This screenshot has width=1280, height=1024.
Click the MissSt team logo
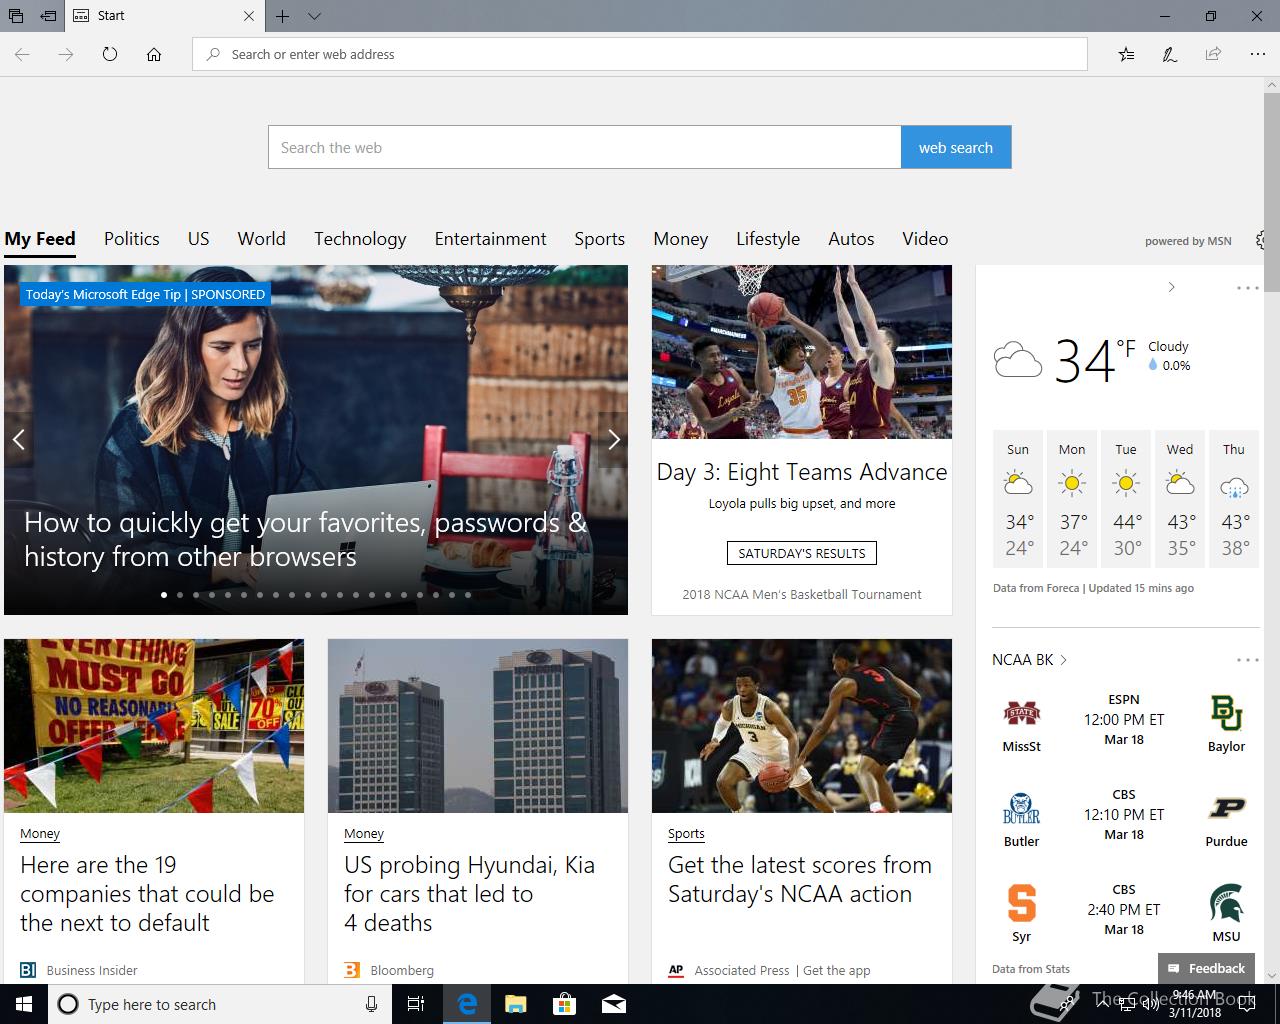coord(1022,713)
